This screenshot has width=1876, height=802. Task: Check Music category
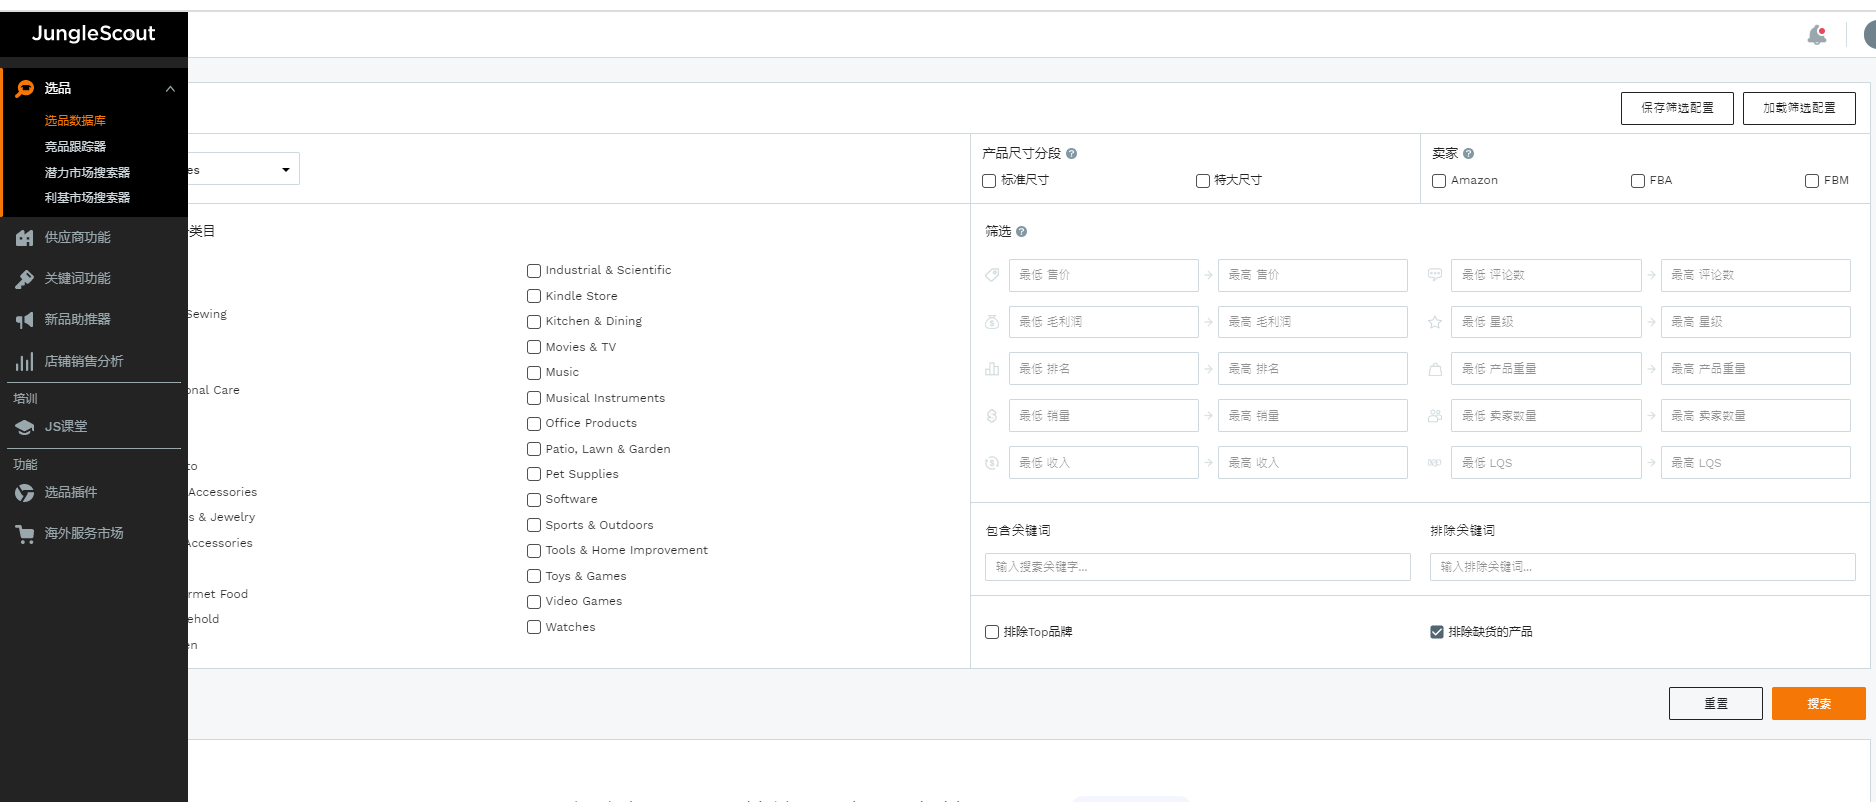[x=534, y=373]
